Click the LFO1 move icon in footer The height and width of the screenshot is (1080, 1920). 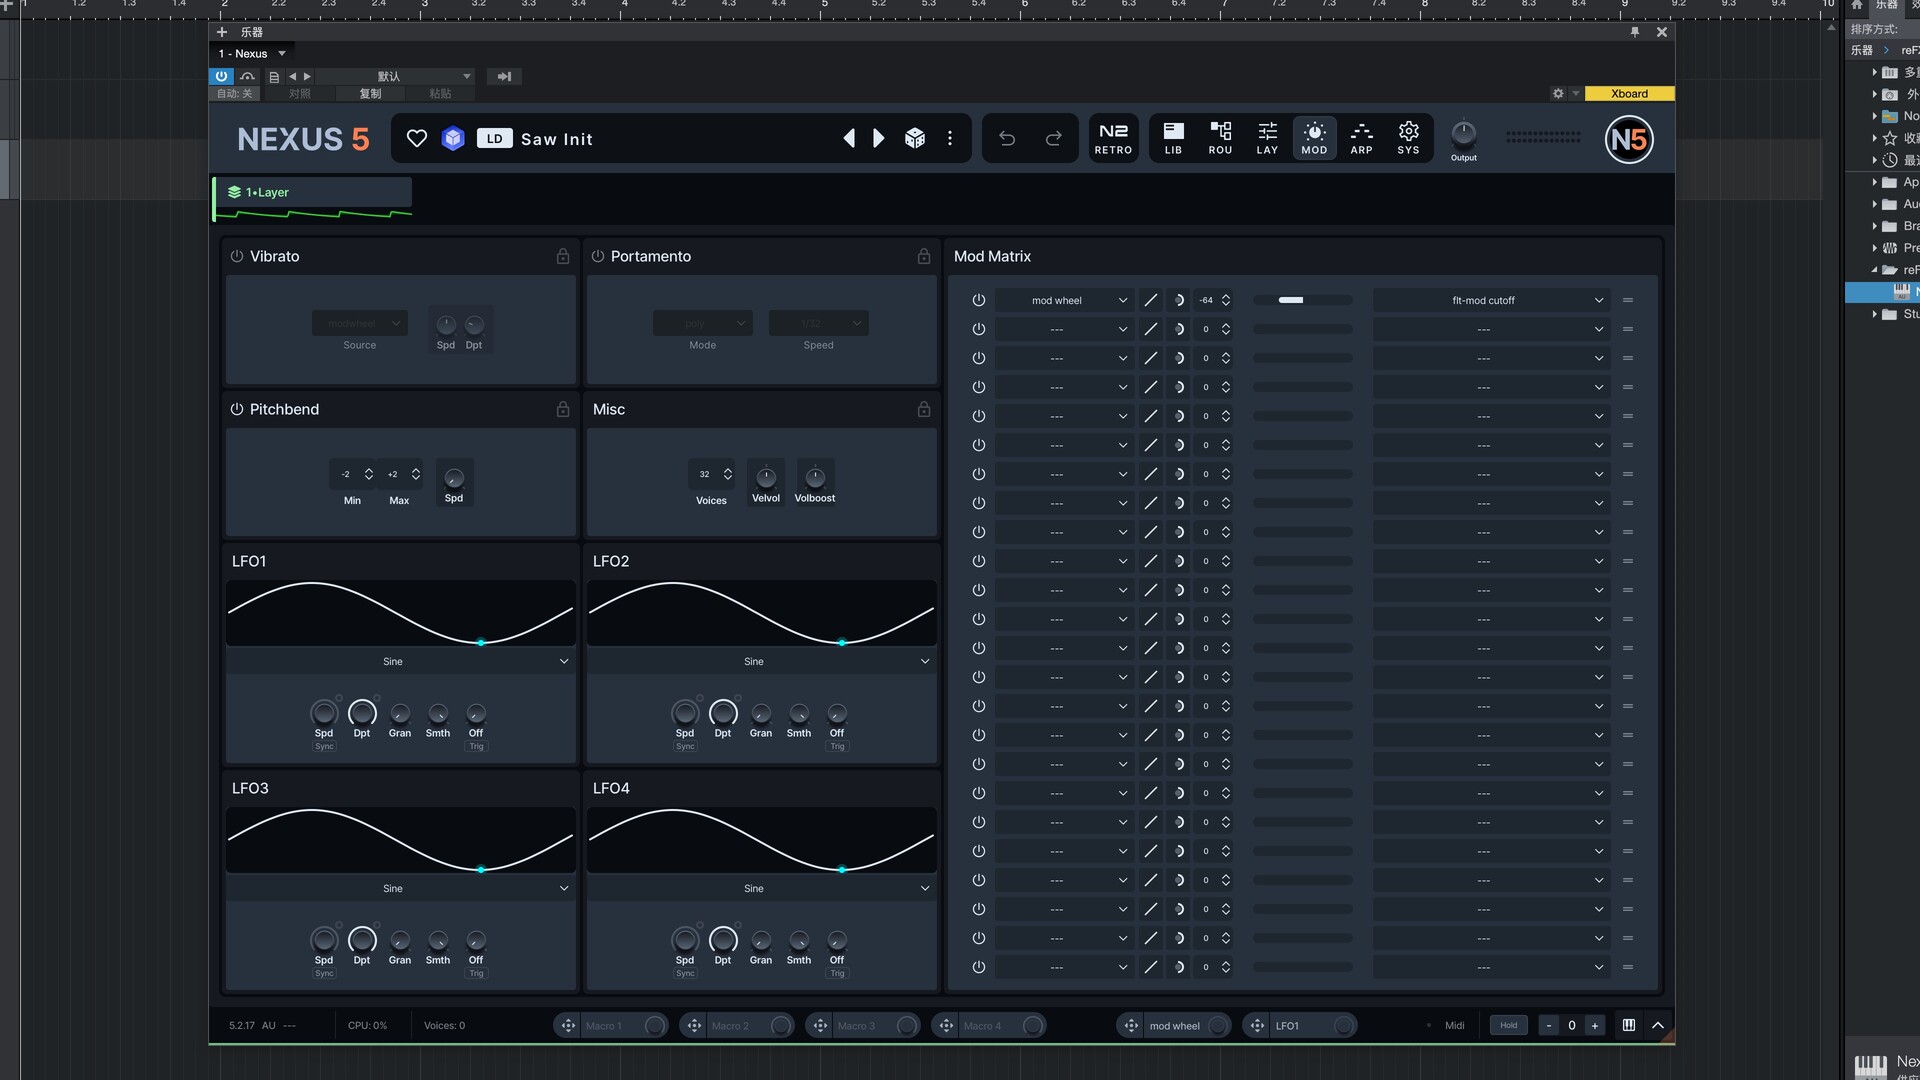click(1257, 1026)
